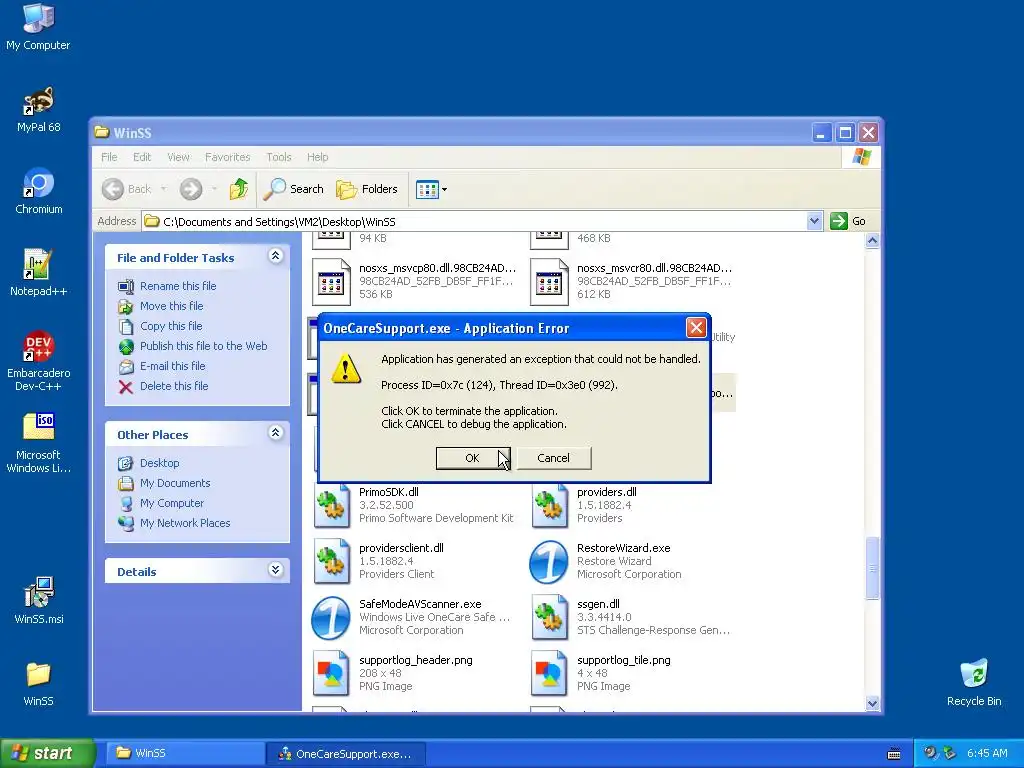
Task: Expand the Details panel
Action: click(276, 570)
